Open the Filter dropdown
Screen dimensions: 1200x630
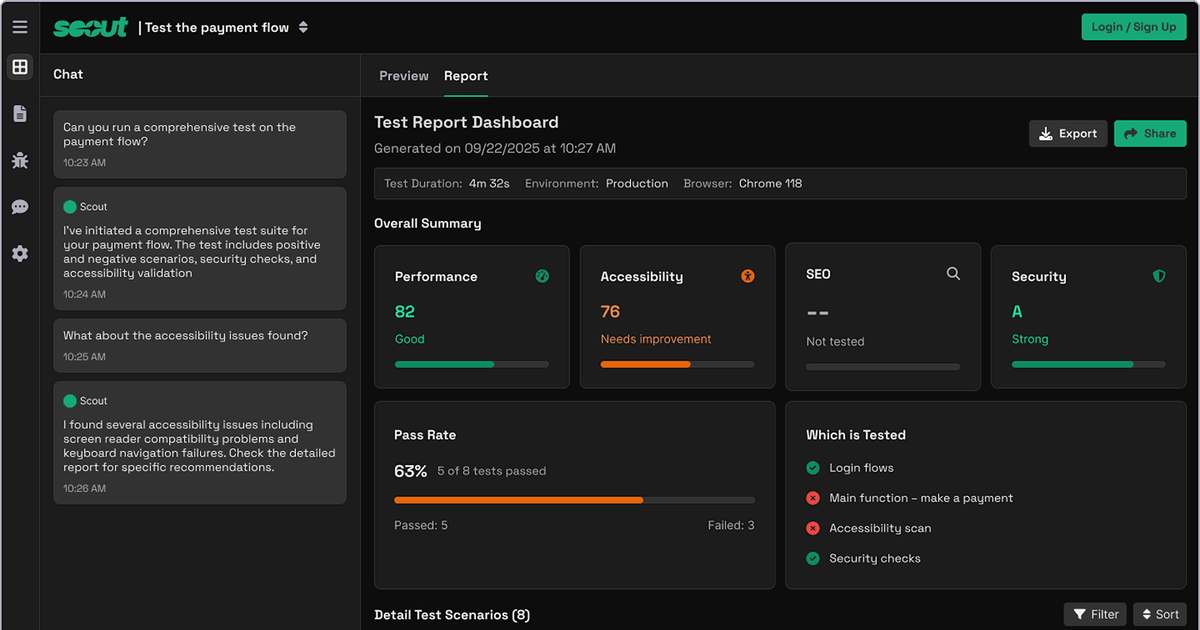(1095, 614)
